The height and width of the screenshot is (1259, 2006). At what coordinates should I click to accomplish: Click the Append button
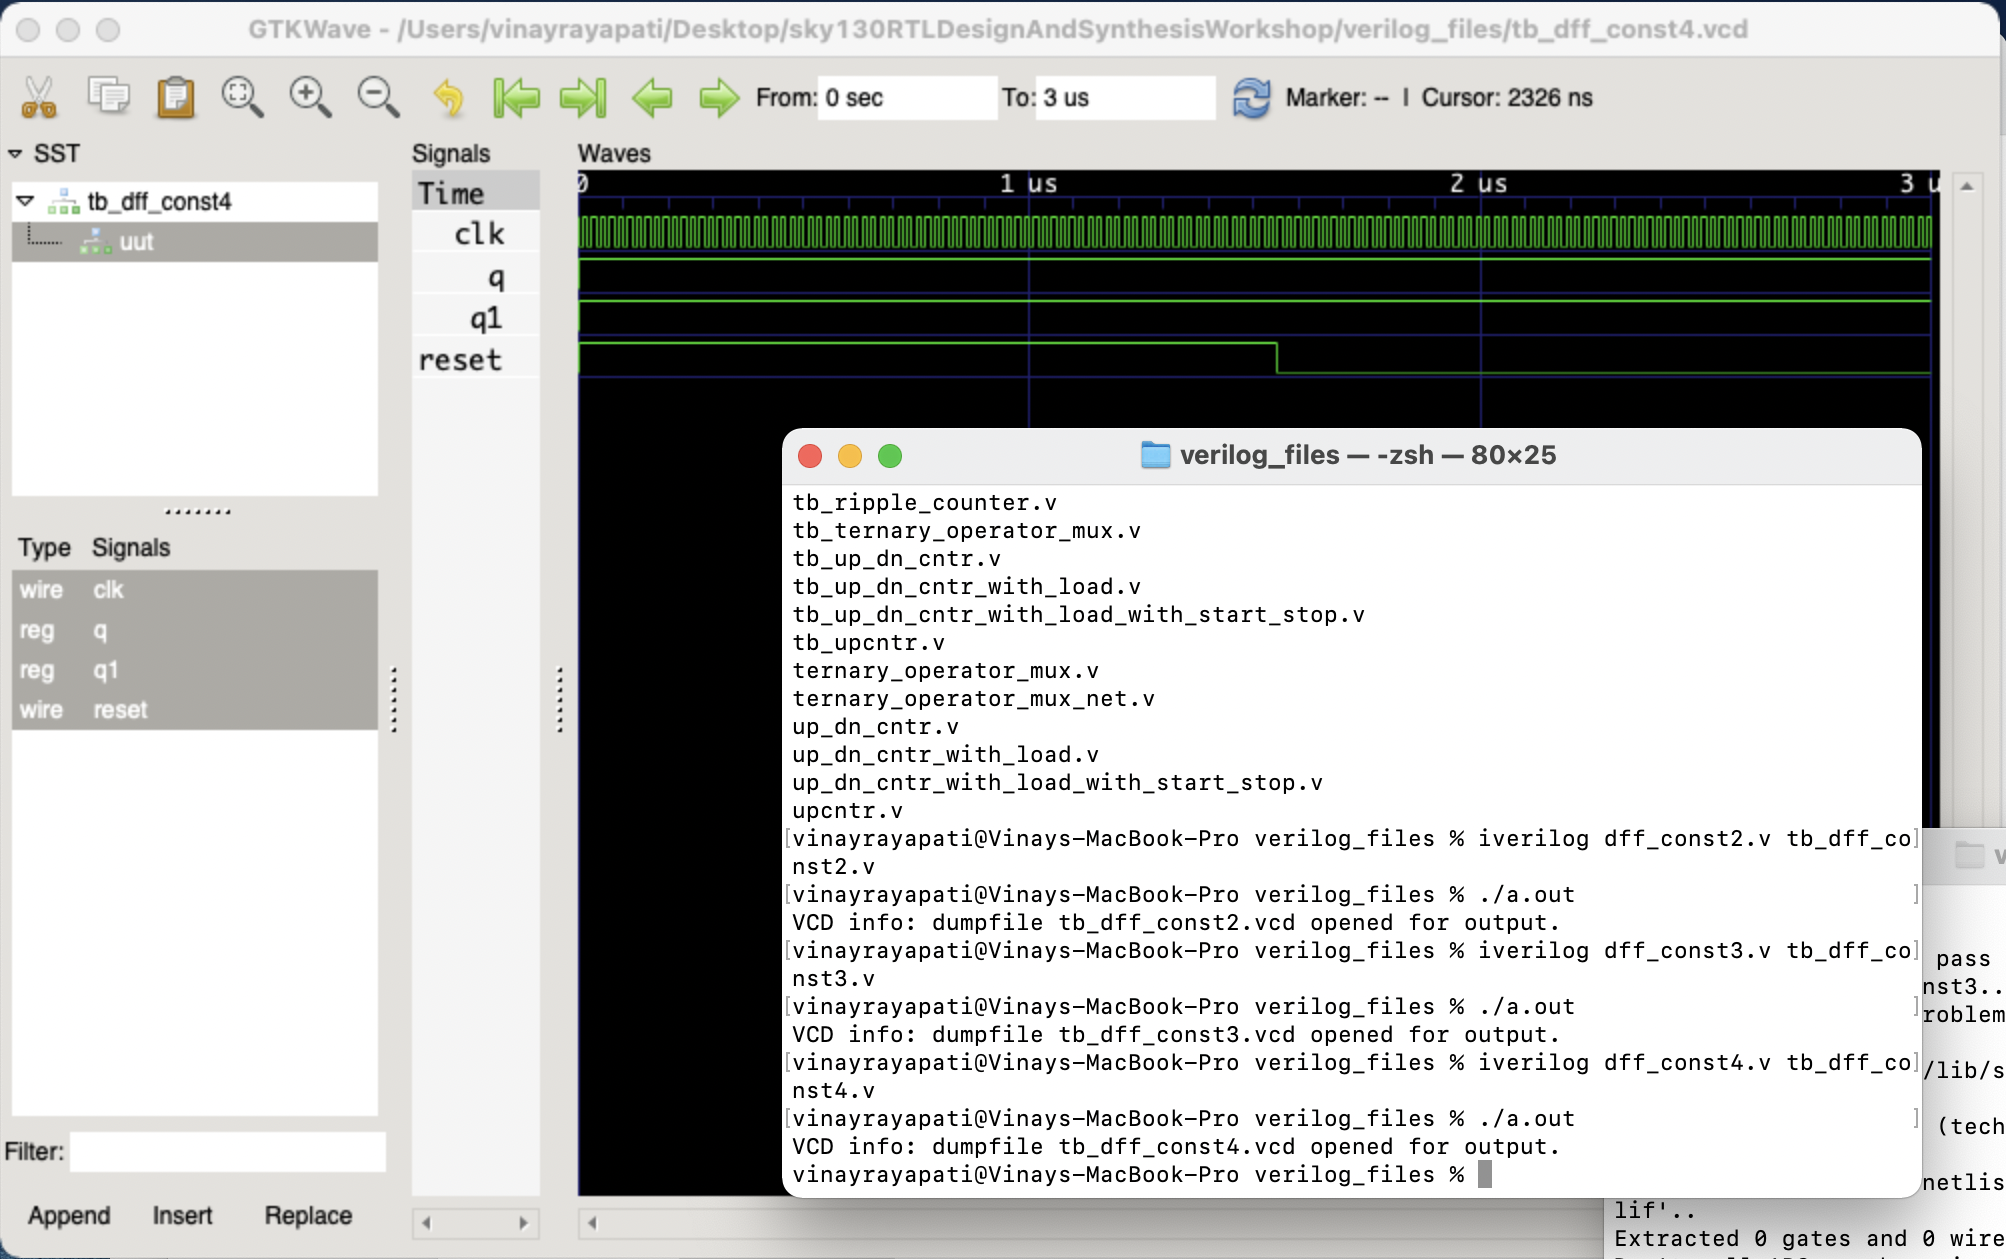(70, 1216)
